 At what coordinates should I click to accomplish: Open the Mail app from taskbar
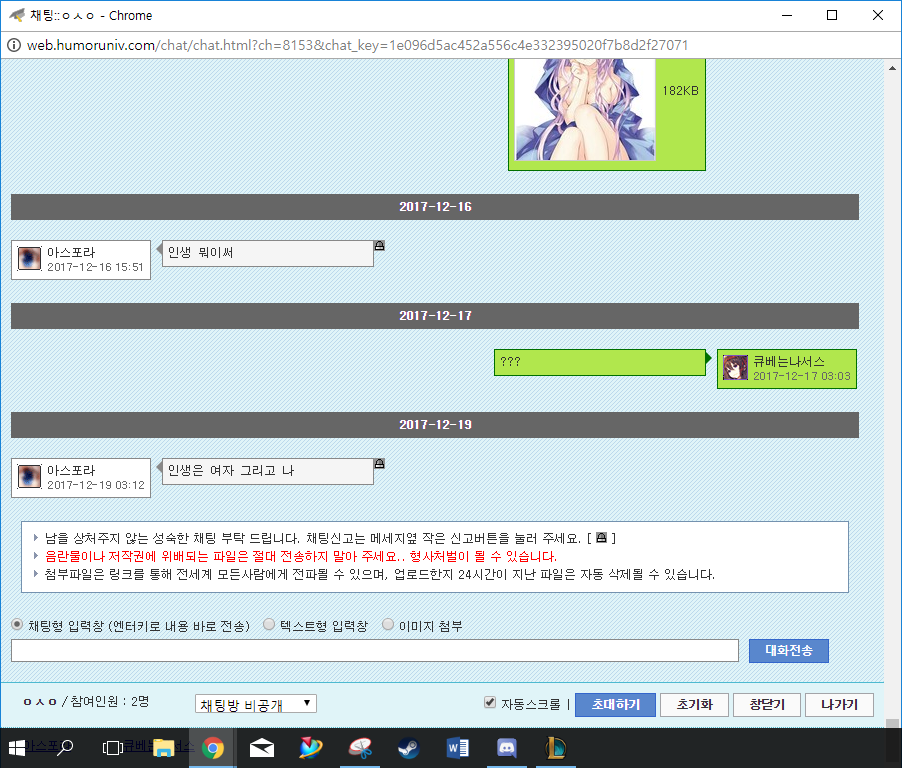[262, 748]
